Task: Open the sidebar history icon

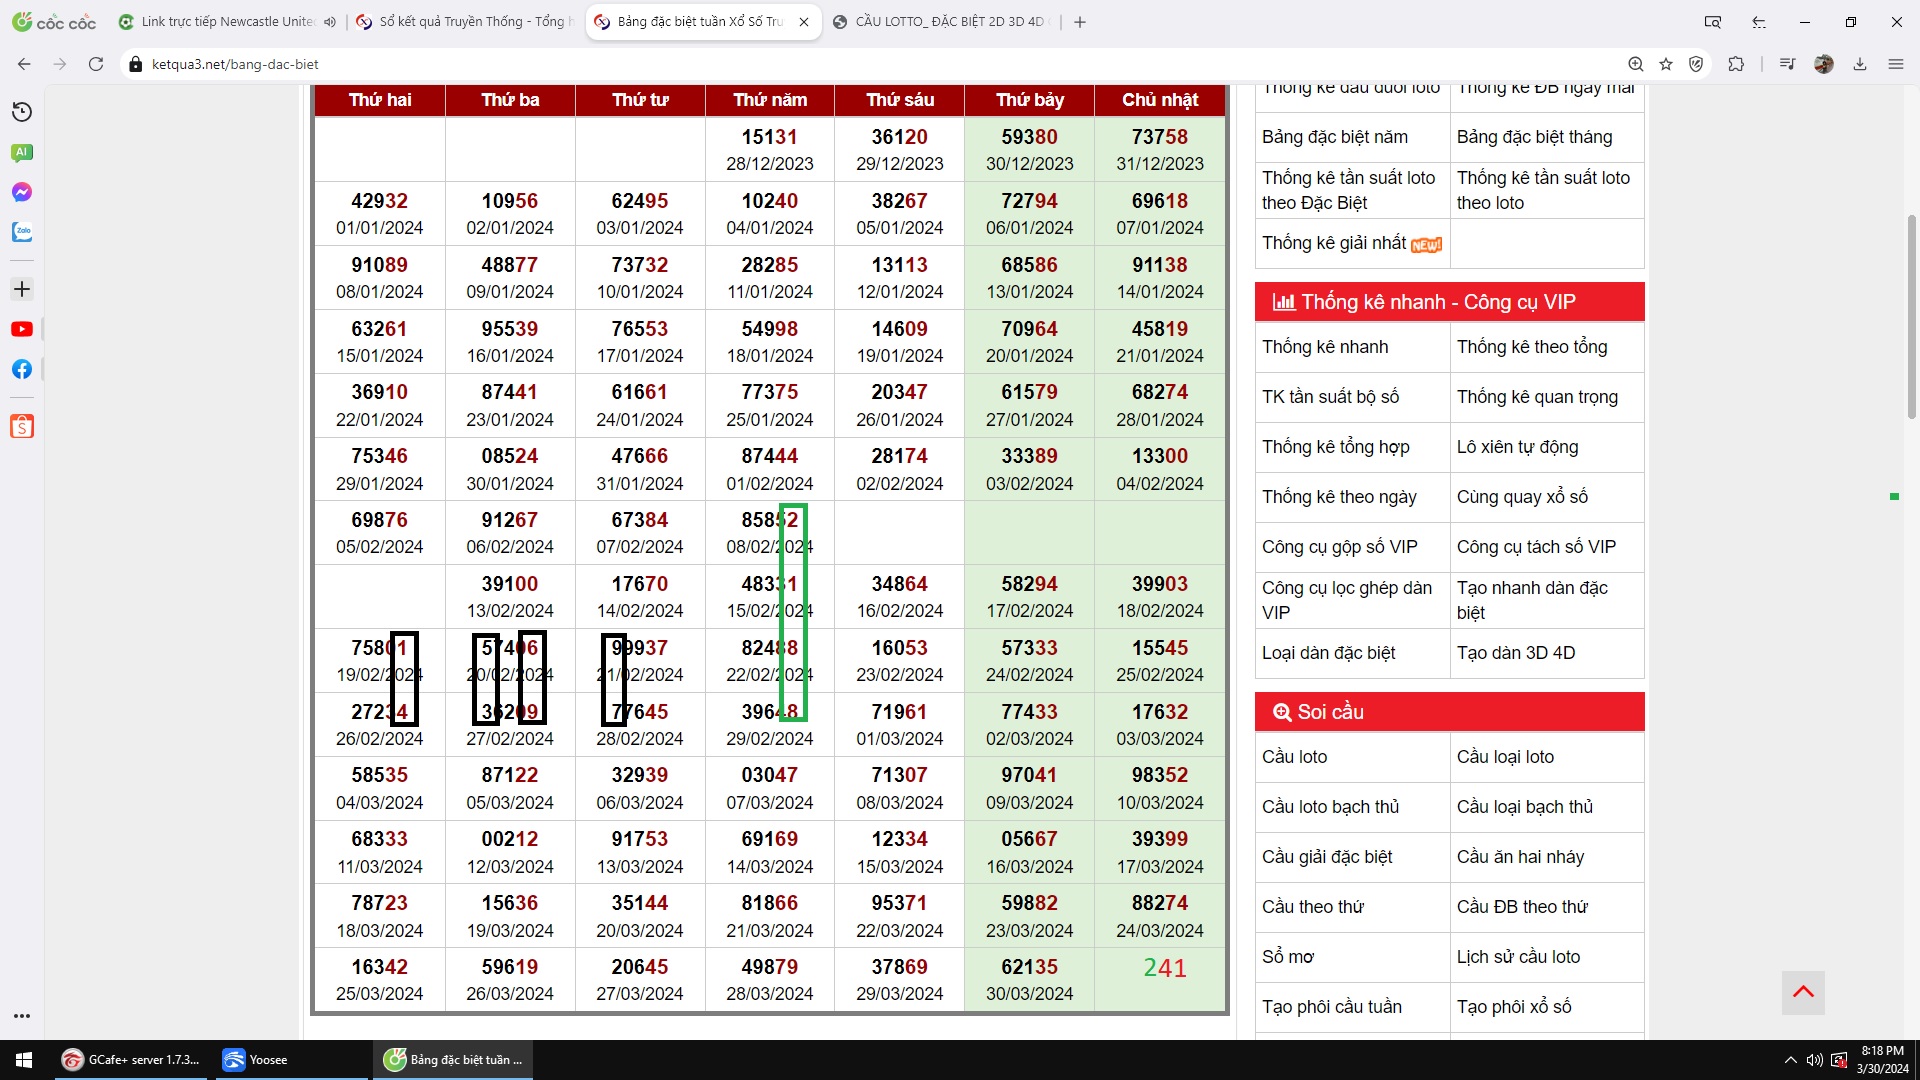Action: pos(22,112)
